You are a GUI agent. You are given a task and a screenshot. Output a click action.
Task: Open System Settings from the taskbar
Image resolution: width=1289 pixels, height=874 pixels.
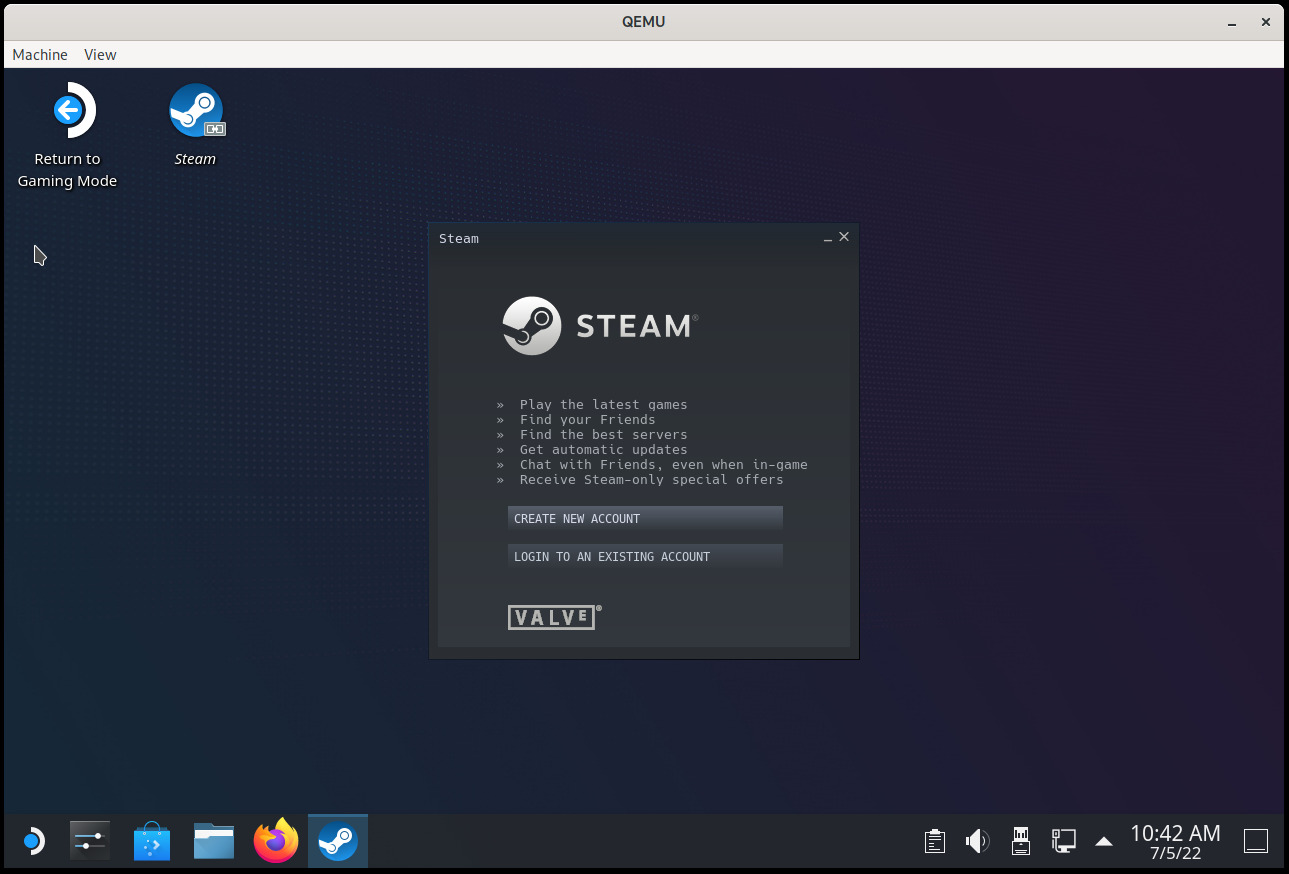(90, 841)
